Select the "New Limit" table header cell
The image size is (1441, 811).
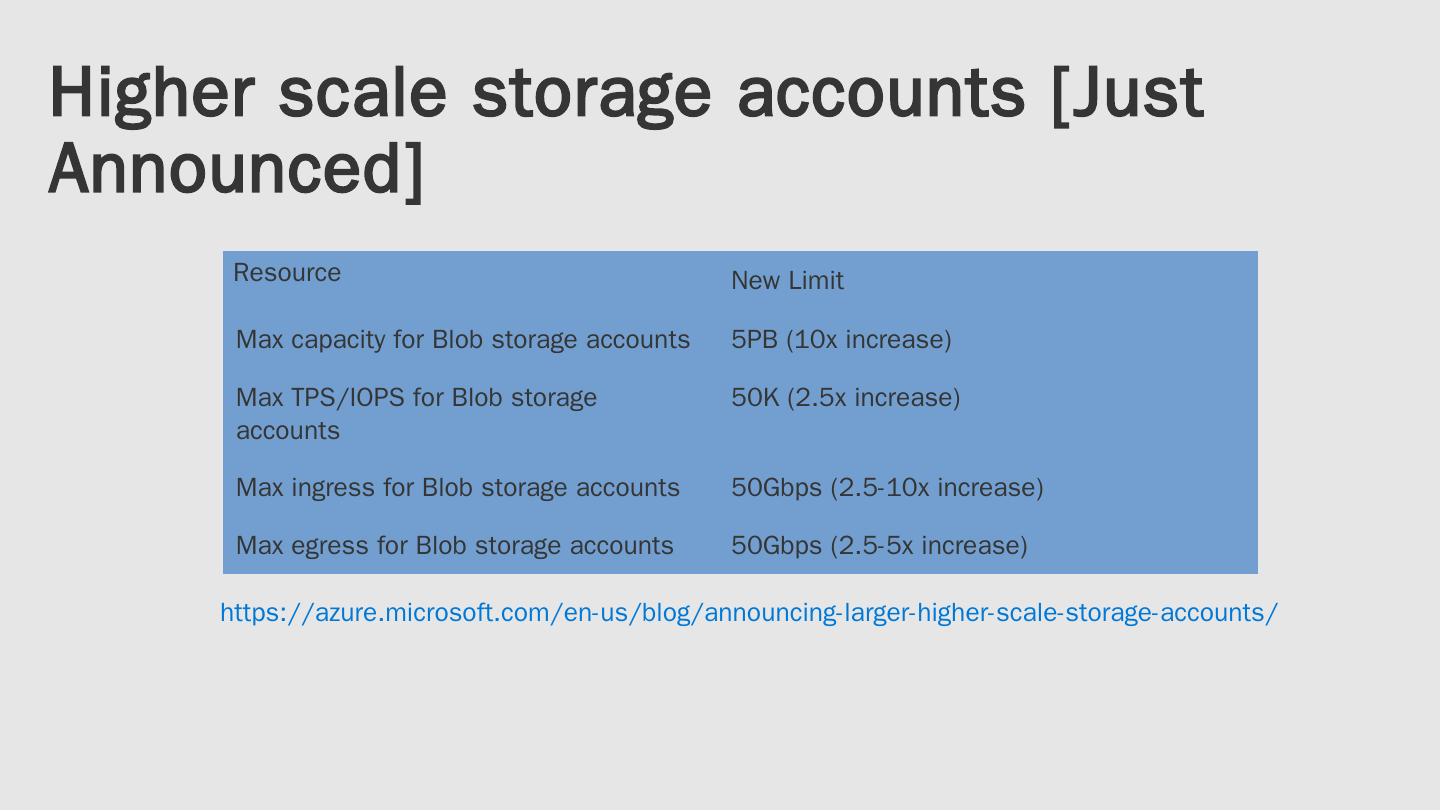[787, 281]
